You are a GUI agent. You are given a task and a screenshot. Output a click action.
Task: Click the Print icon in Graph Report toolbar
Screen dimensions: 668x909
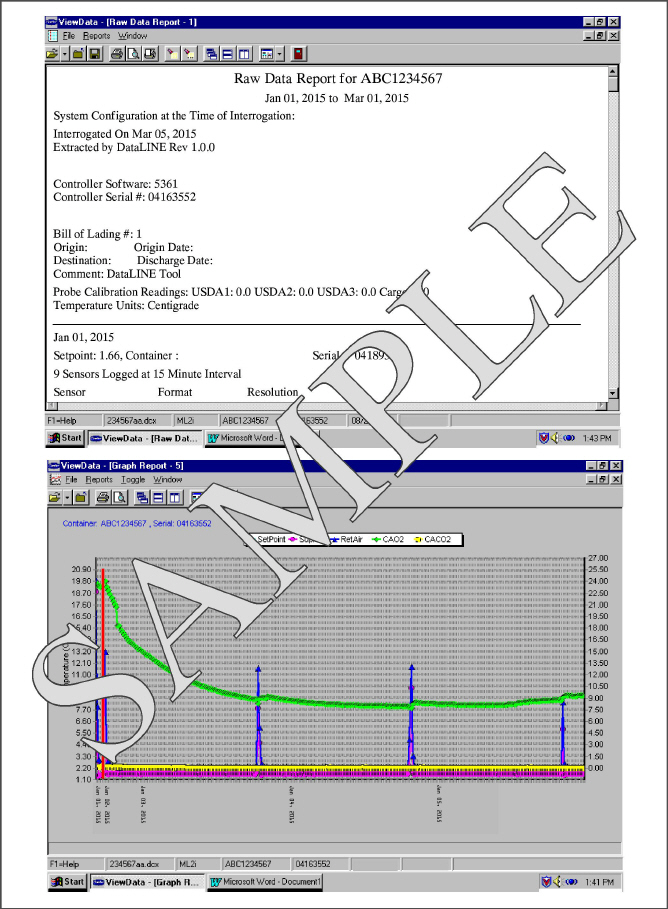[103, 497]
